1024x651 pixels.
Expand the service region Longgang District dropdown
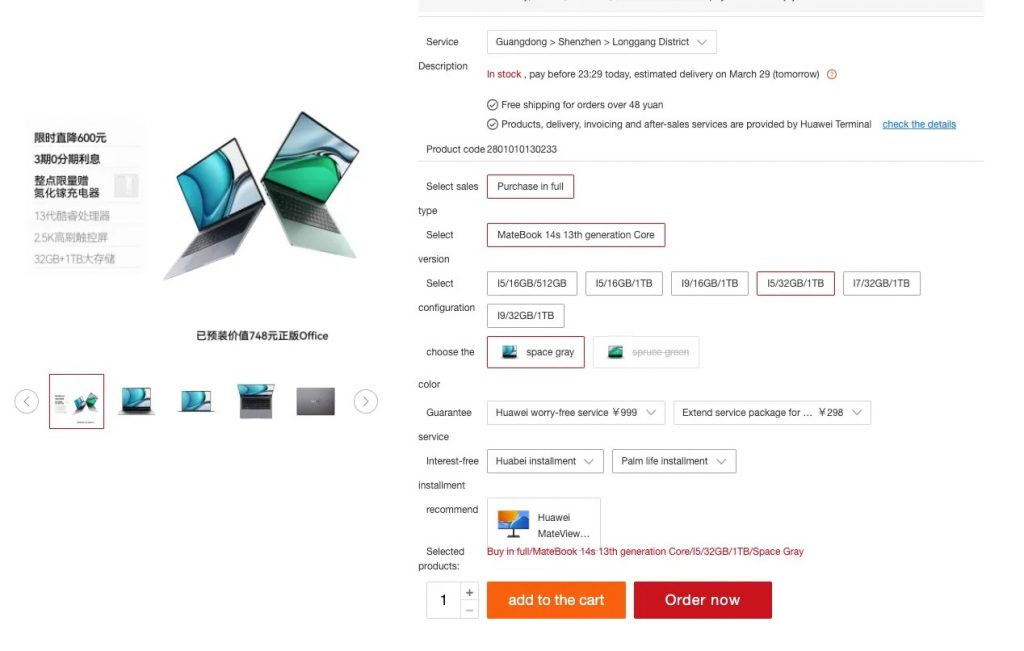click(x=601, y=42)
